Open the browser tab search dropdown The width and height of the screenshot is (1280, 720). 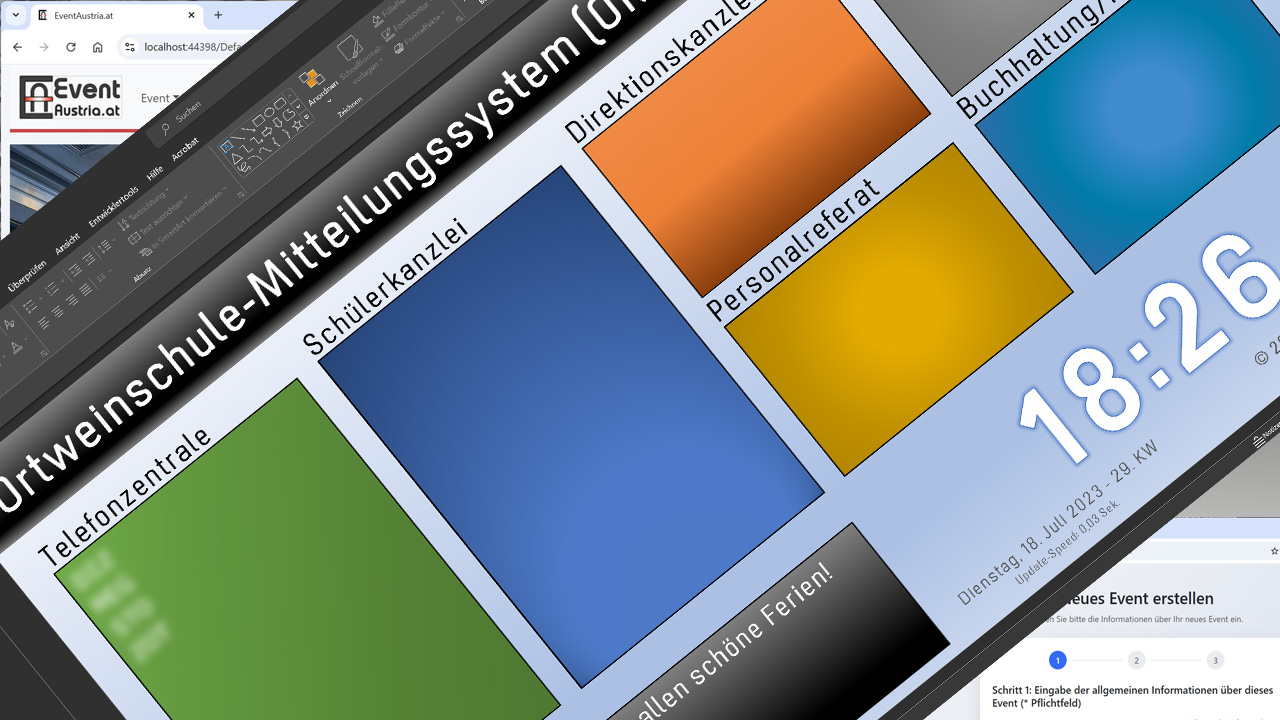point(15,15)
